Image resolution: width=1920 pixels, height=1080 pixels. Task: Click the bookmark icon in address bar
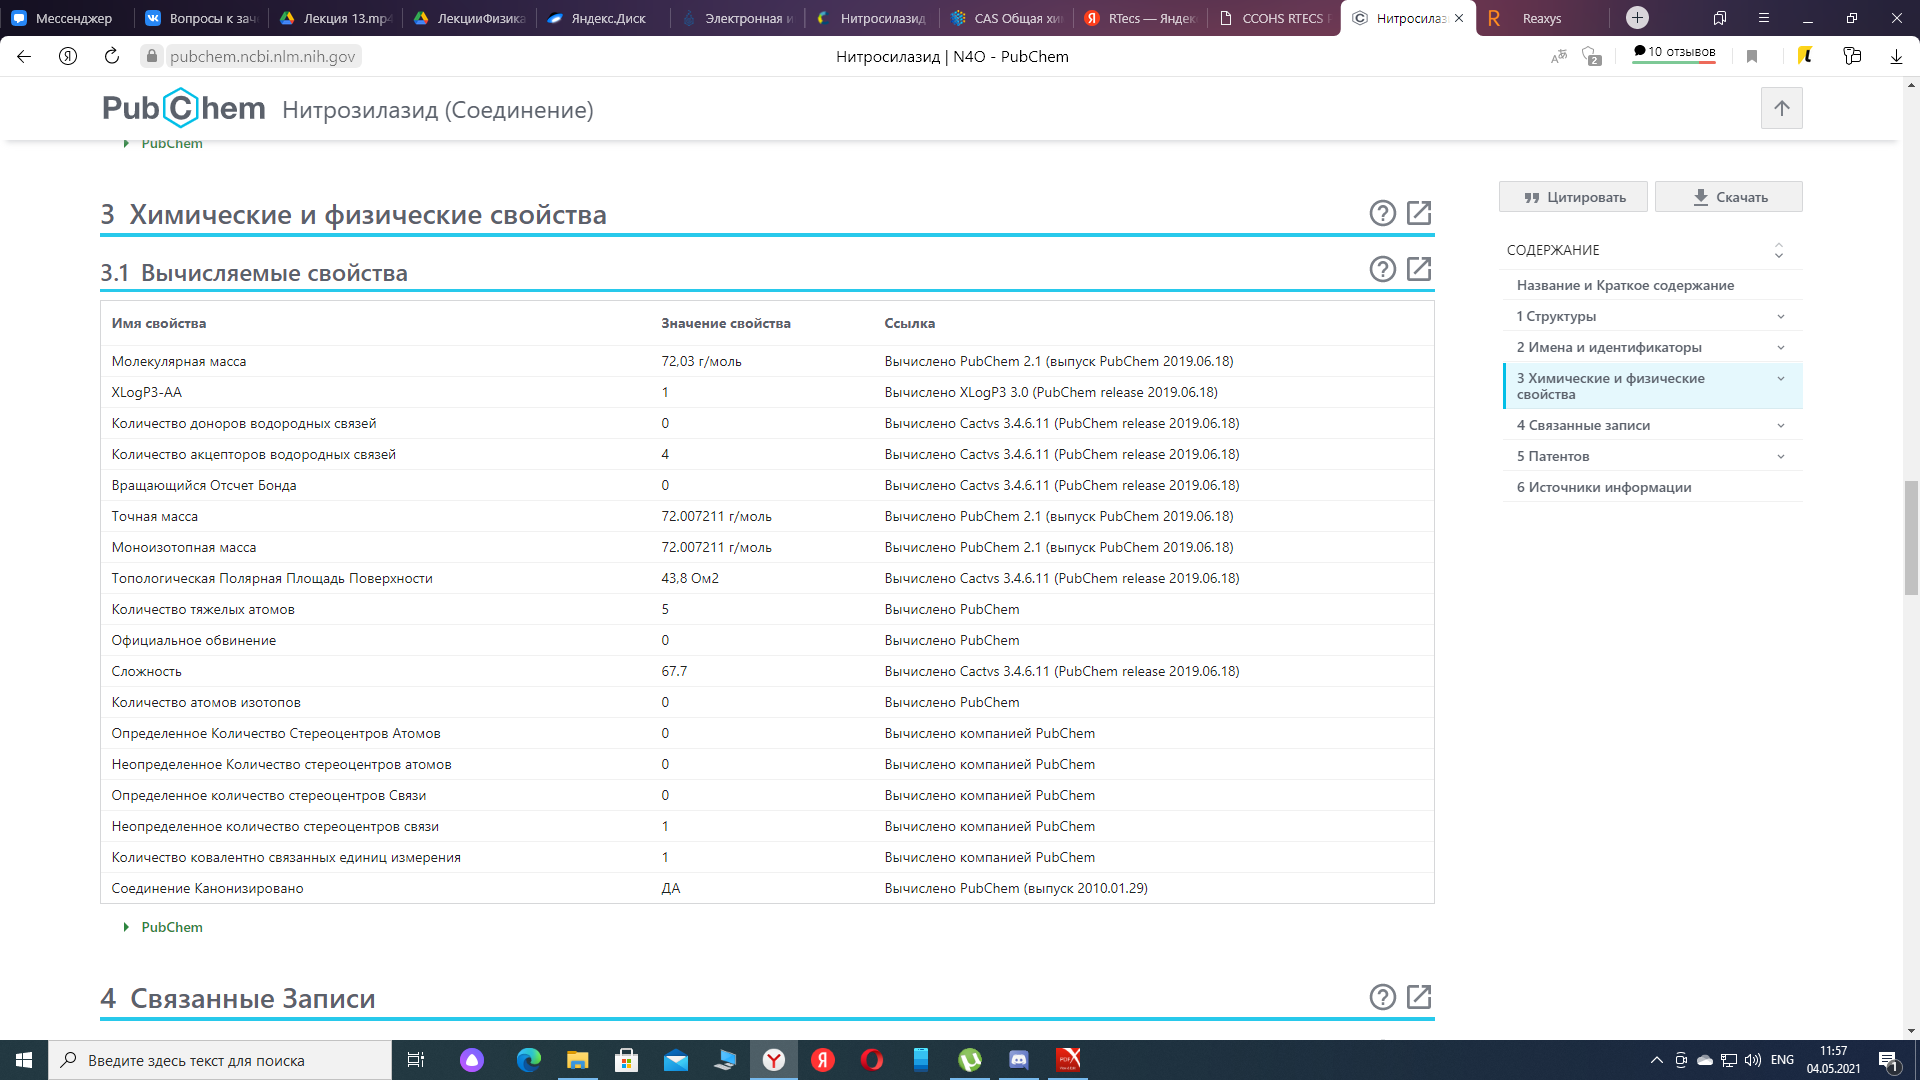click(1751, 57)
